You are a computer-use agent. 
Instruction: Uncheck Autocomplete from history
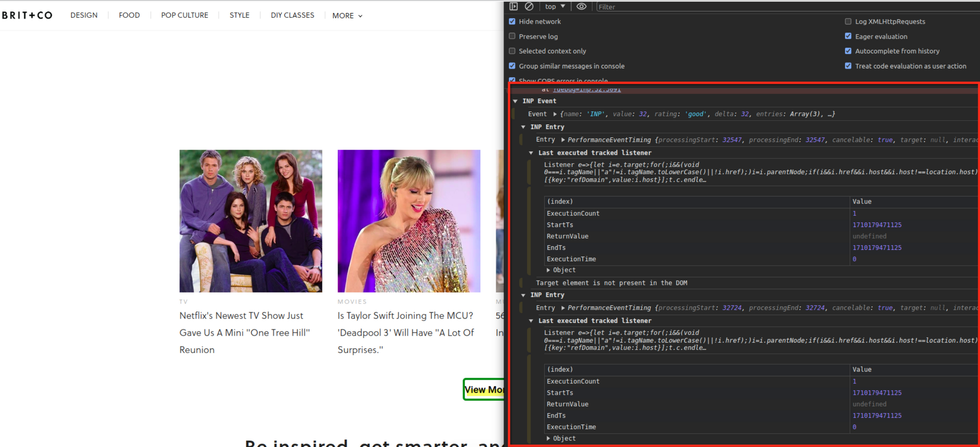point(848,51)
